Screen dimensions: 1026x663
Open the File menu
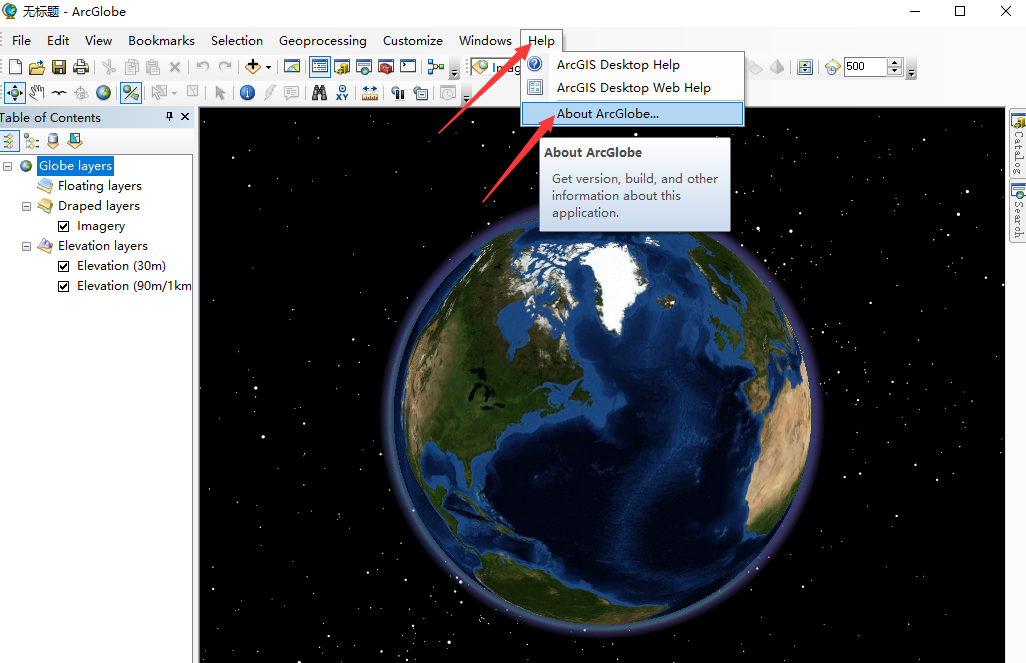pos(22,41)
